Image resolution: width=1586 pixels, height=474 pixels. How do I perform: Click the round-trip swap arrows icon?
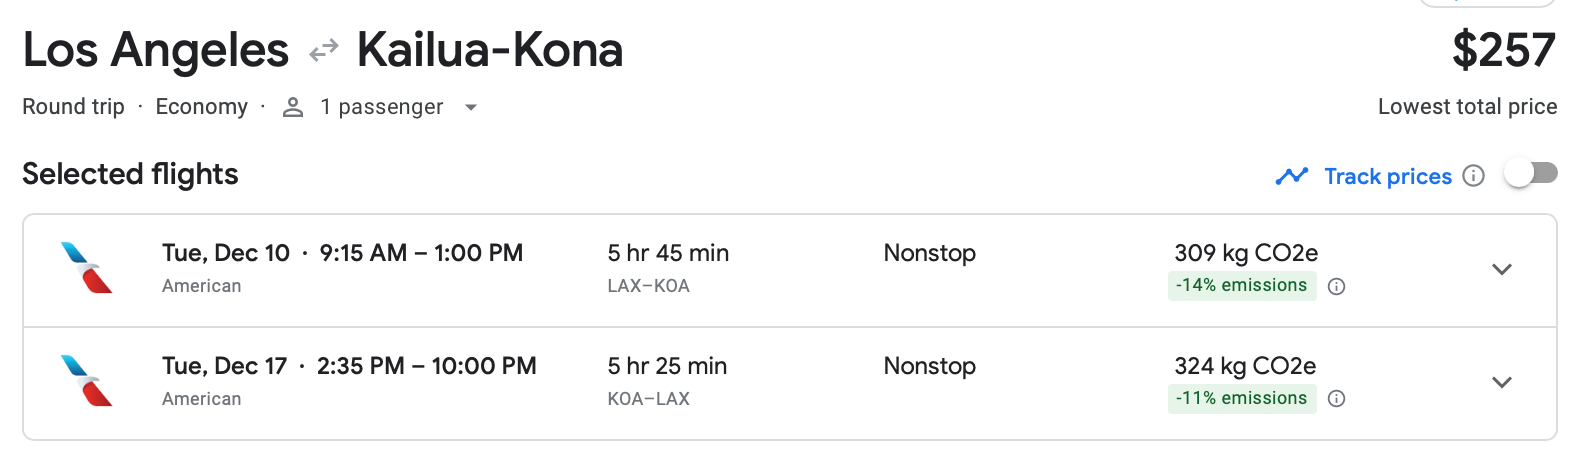323,51
